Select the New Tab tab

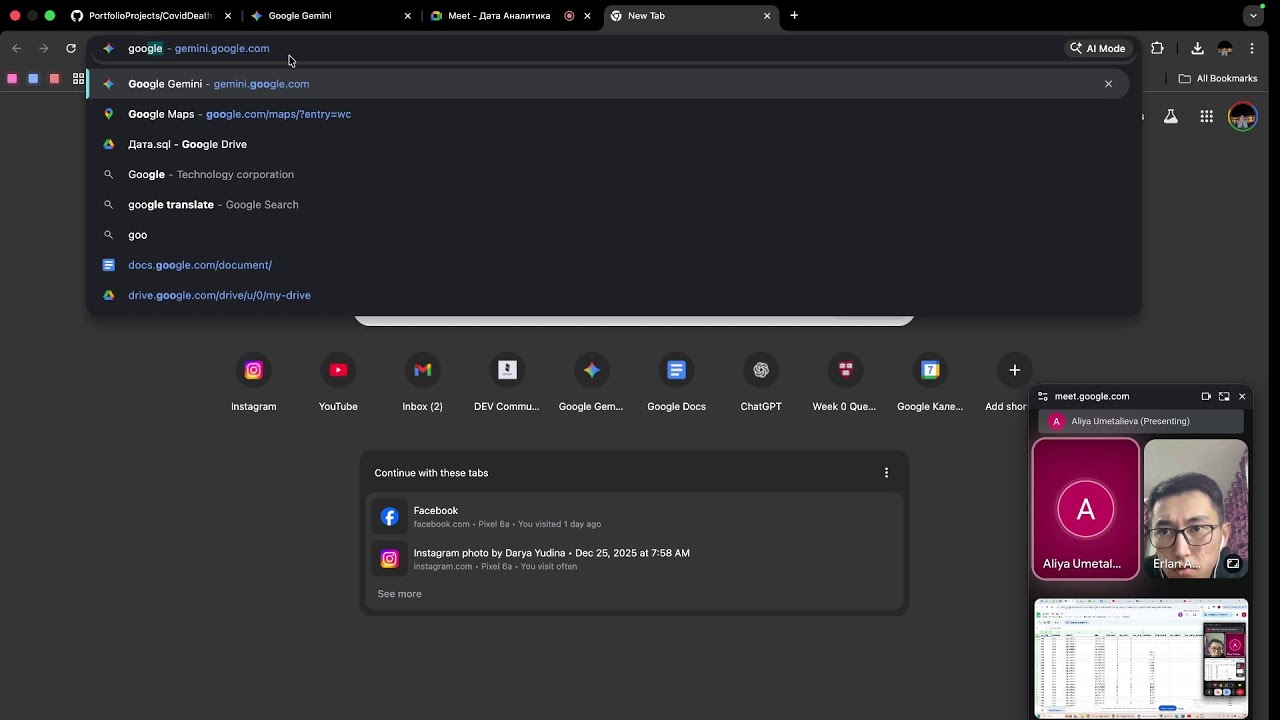pyautogui.click(x=690, y=16)
